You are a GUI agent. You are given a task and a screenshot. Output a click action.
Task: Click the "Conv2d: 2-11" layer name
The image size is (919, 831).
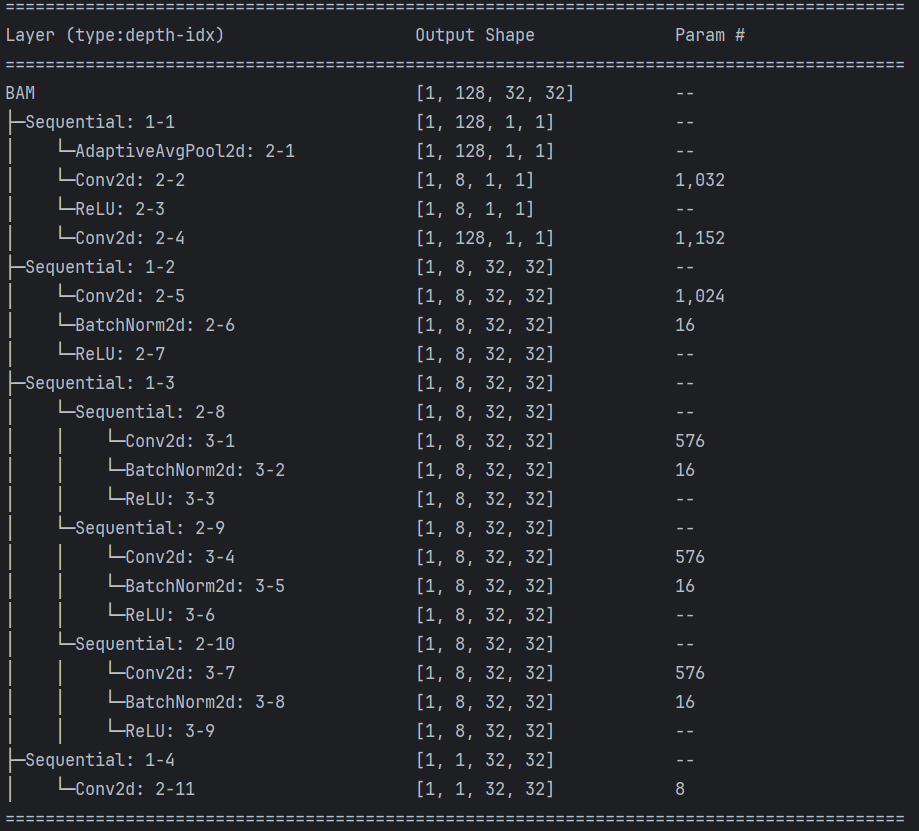[x=135, y=789]
